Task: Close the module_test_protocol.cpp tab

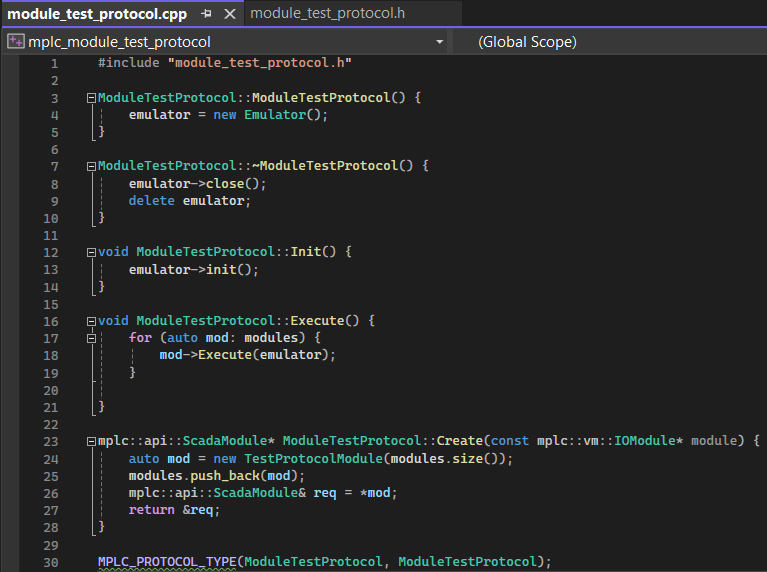Action: point(230,14)
